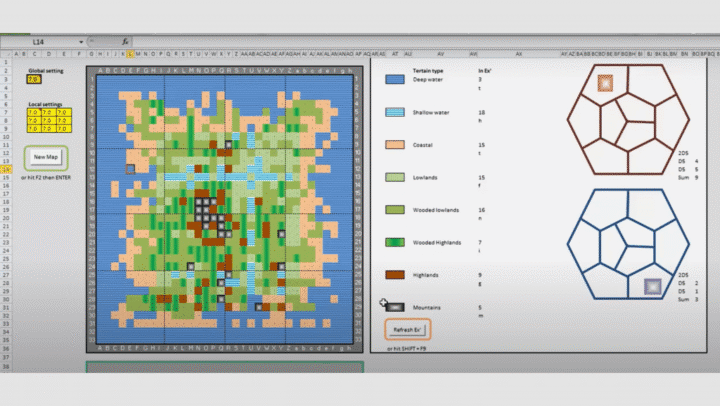
Task: Click the 'In Ex'' column header text
Action: tap(484, 71)
